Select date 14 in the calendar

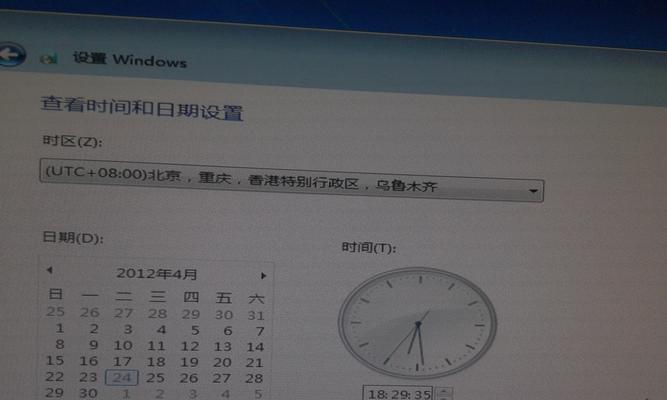point(255,347)
